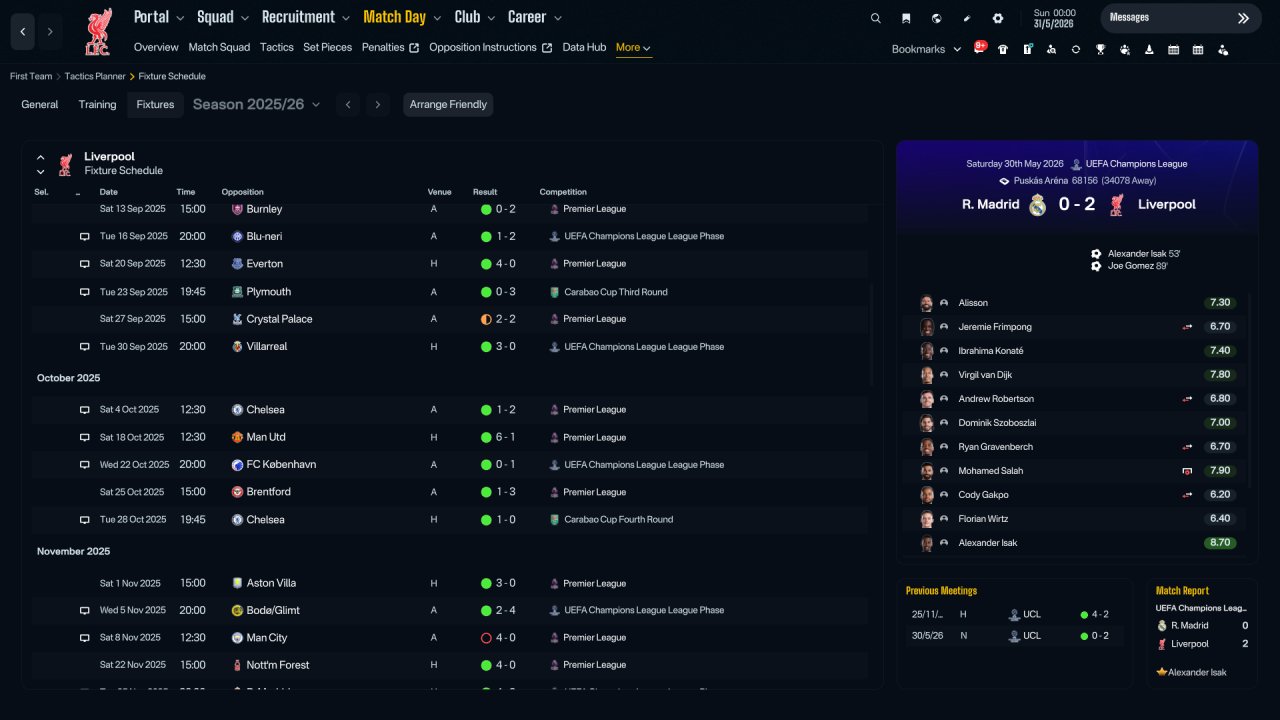
Task: Open the Set Pieces submenu item
Action: (328, 47)
